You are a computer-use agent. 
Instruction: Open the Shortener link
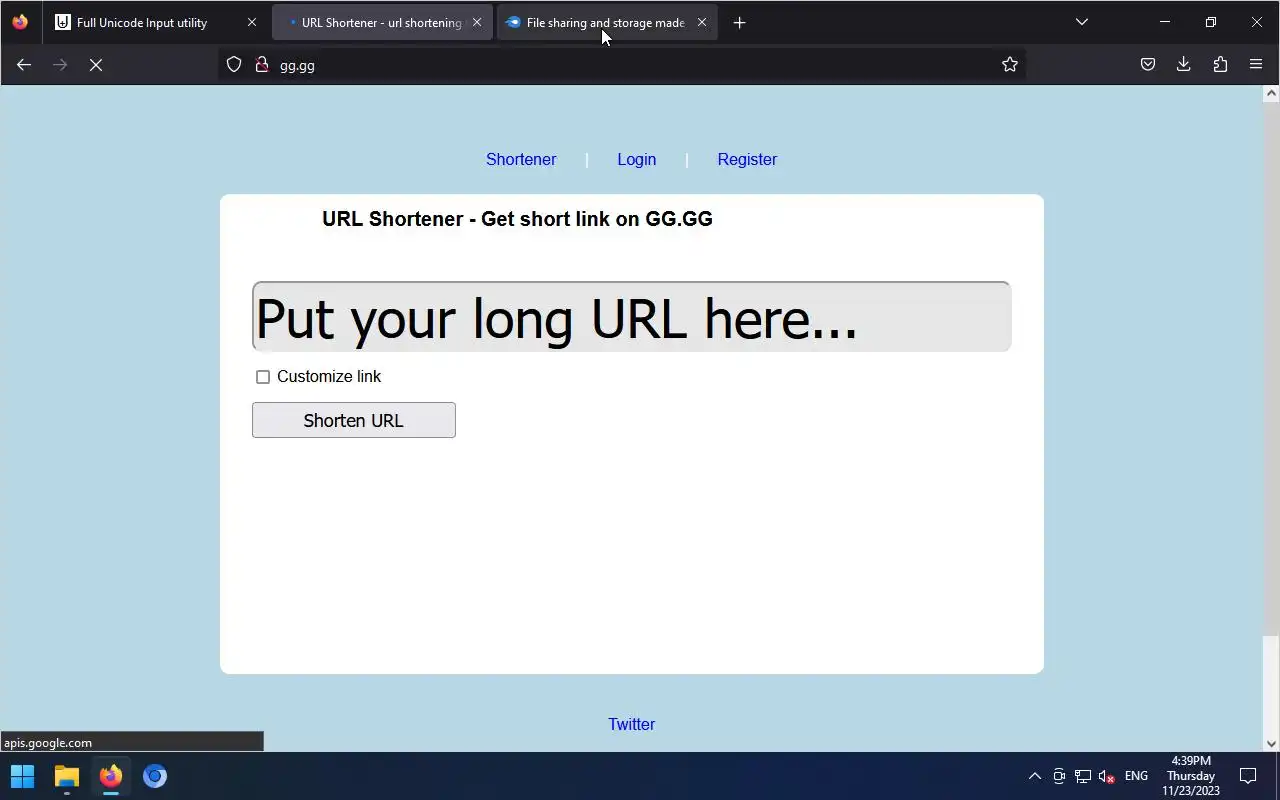click(x=521, y=159)
